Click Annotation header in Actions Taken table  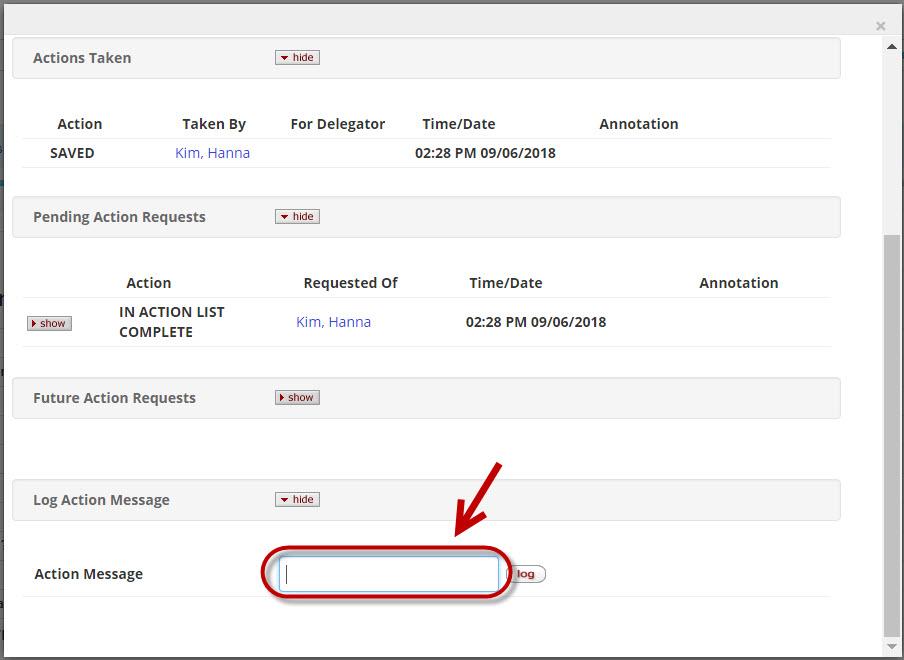click(639, 124)
